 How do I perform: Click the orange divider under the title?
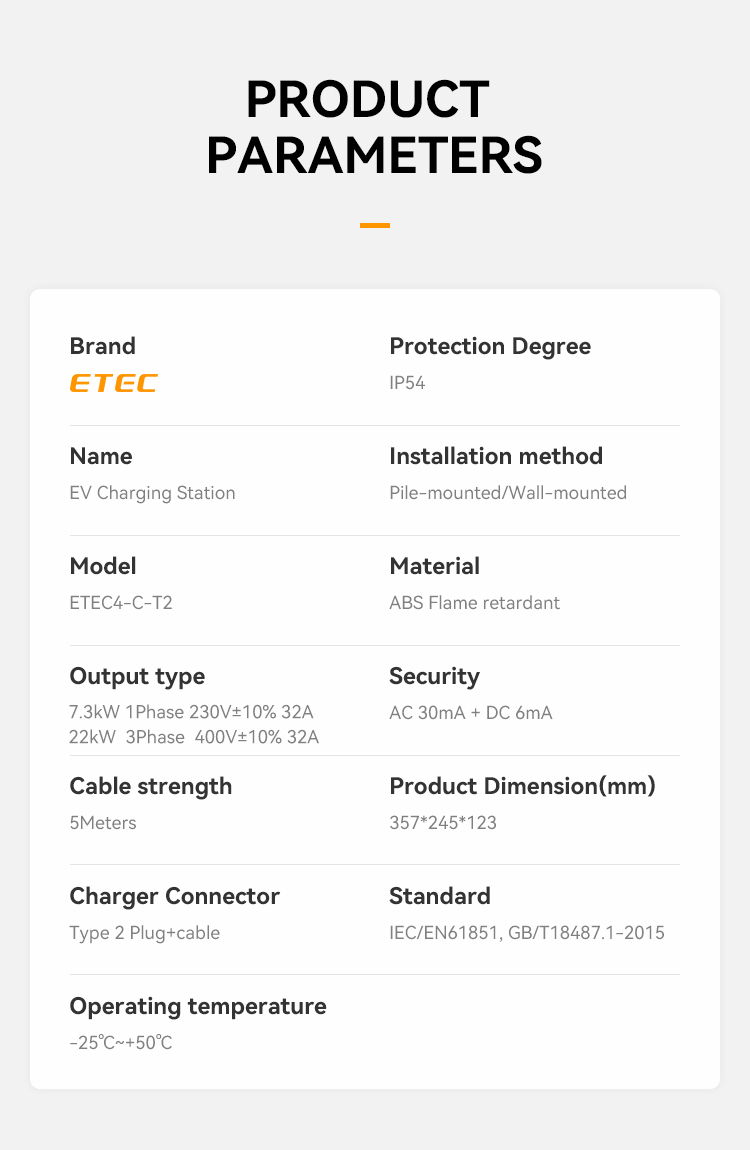375,225
